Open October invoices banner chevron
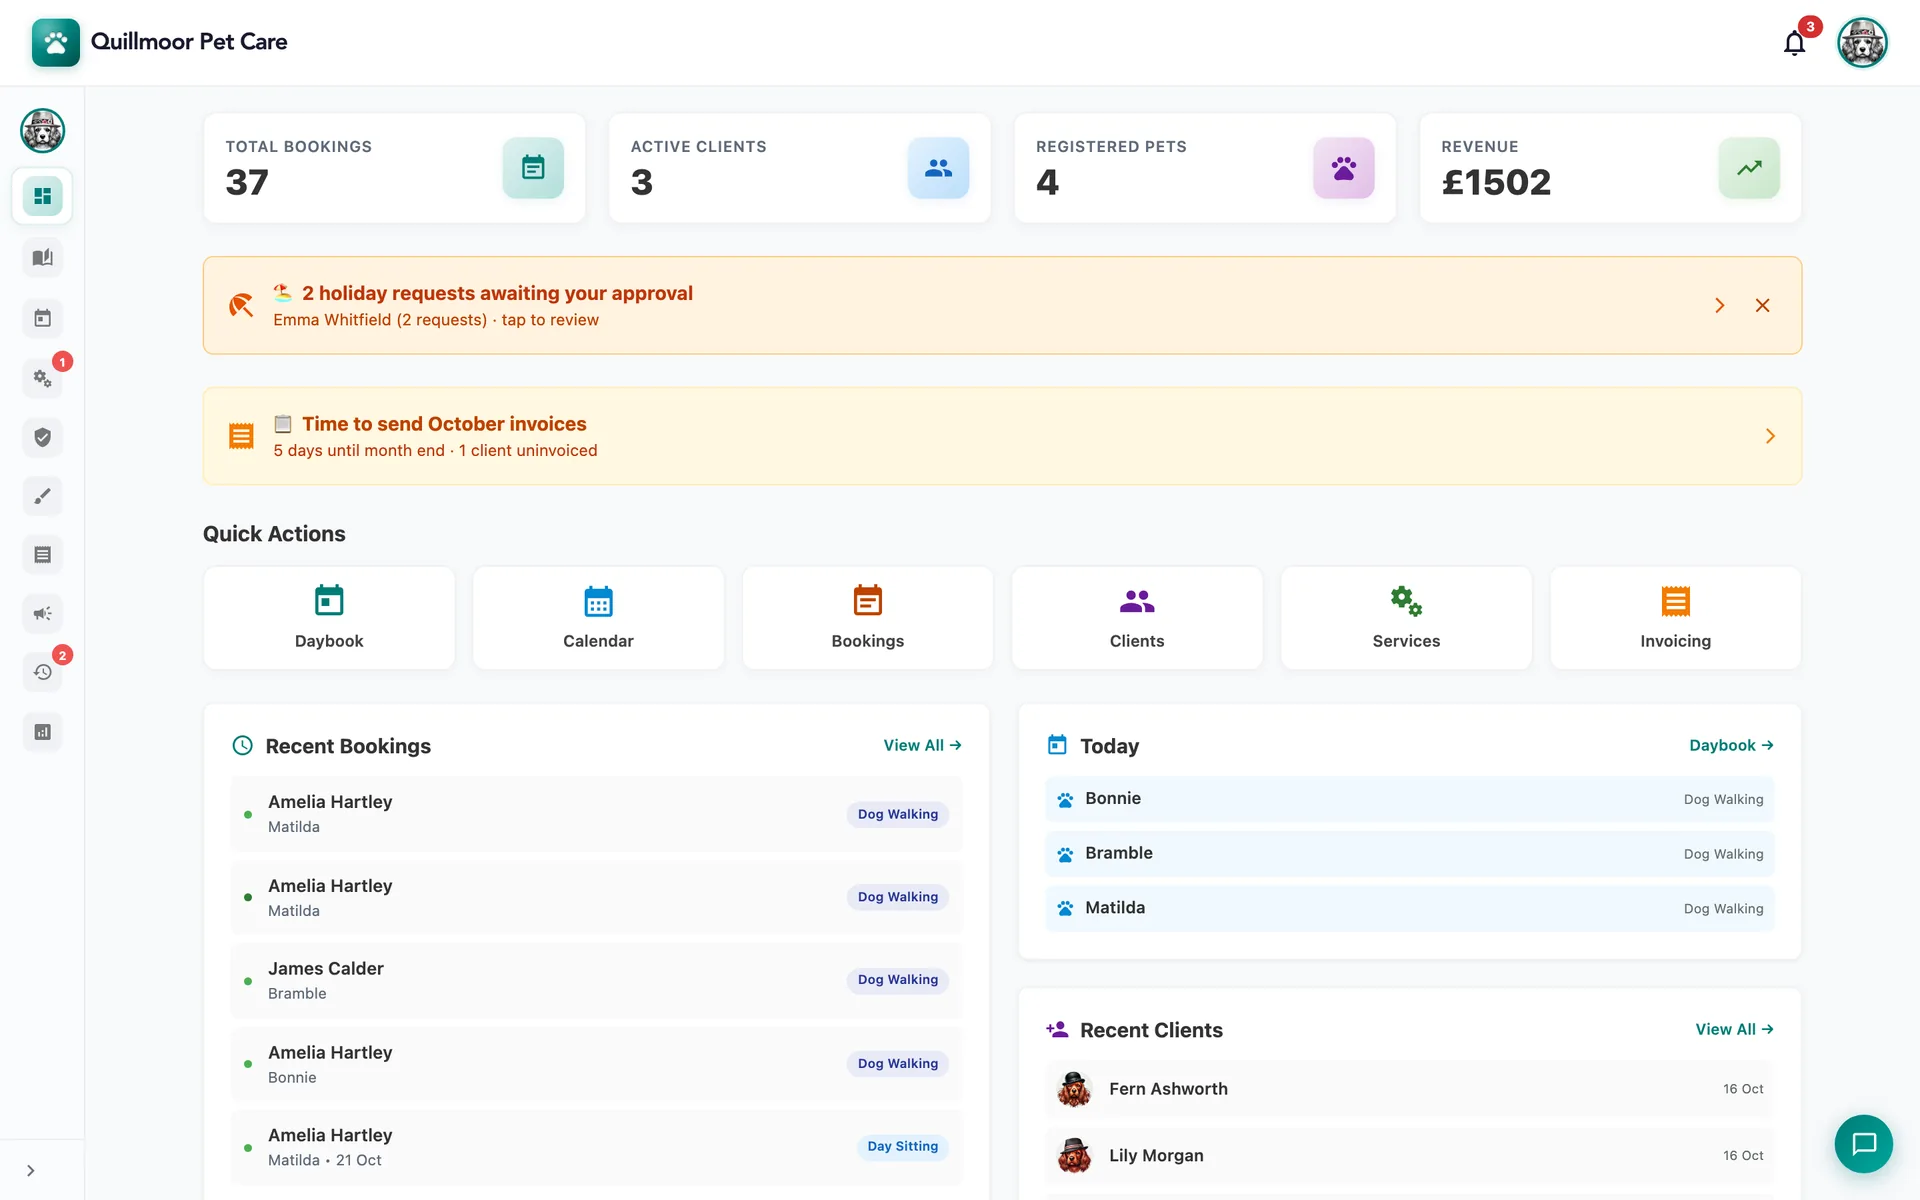The image size is (1920, 1200). click(1770, 436)
